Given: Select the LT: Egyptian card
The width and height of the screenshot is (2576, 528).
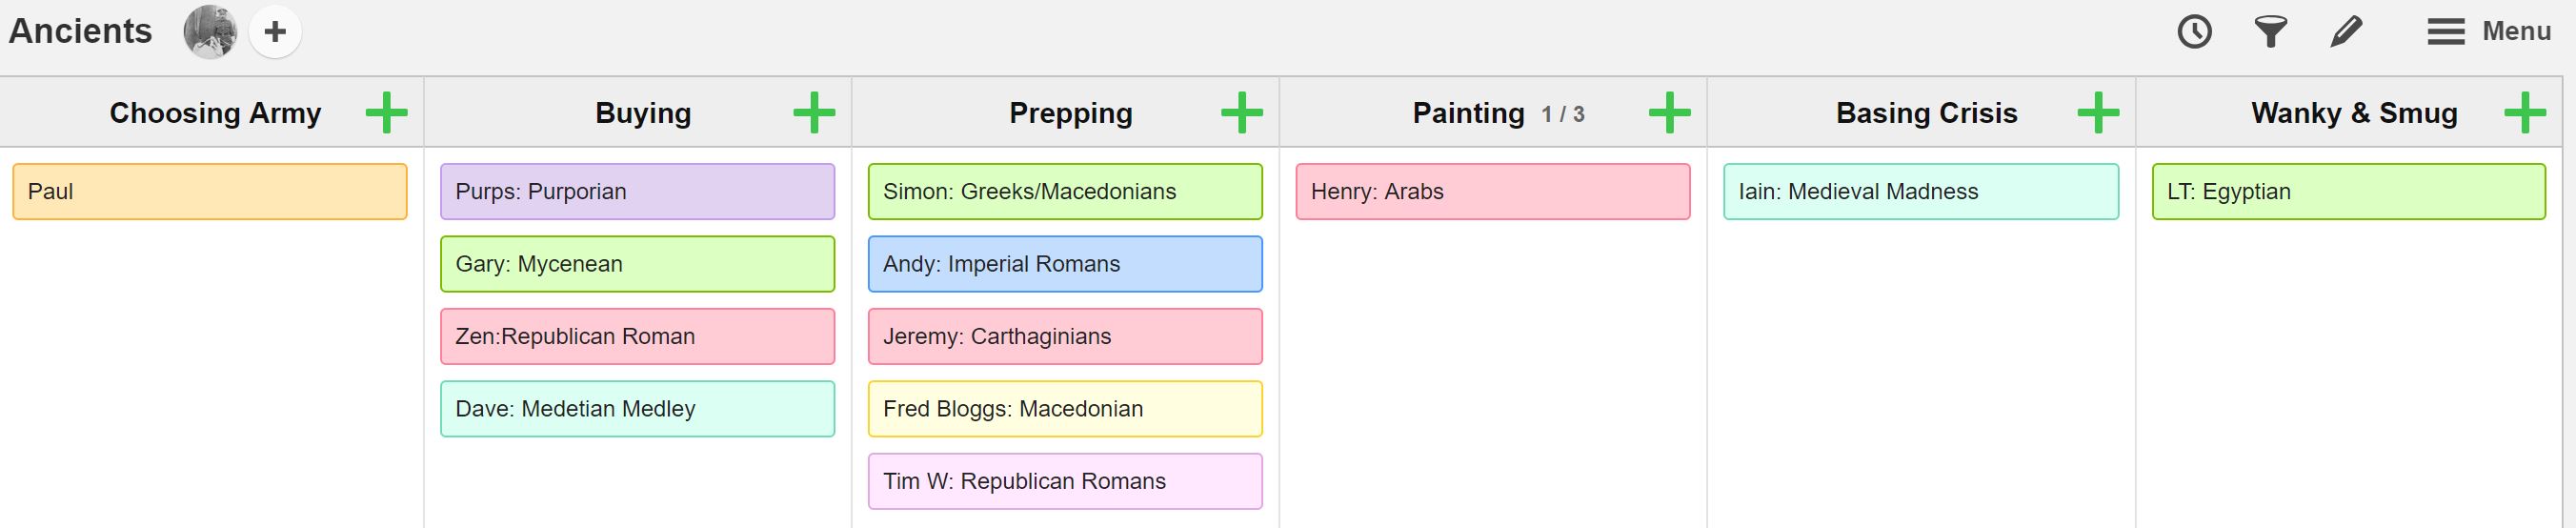Looking at the screenshot, I should point(2348,191).
